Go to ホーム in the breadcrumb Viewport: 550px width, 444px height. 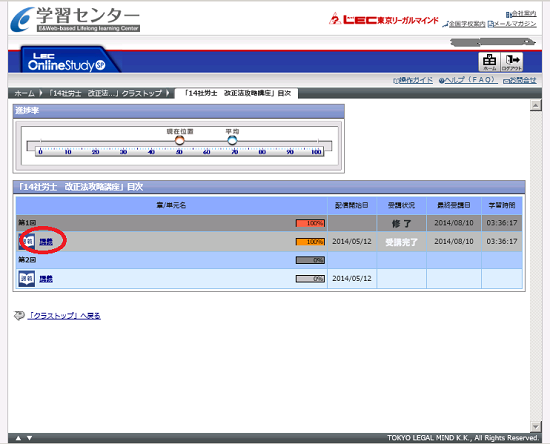(24, 93)
